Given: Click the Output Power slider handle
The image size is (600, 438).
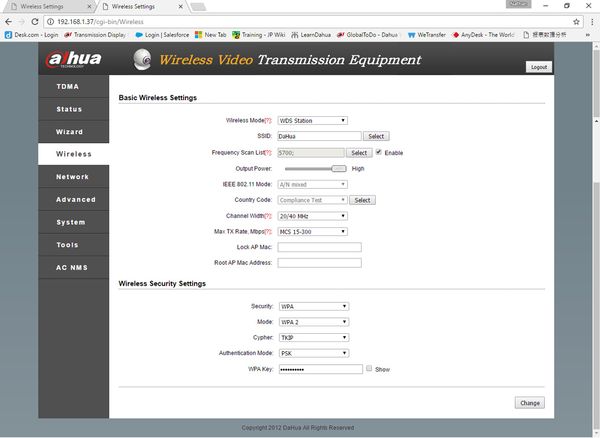Looking at the screenshot, I should tap(339, 169).
